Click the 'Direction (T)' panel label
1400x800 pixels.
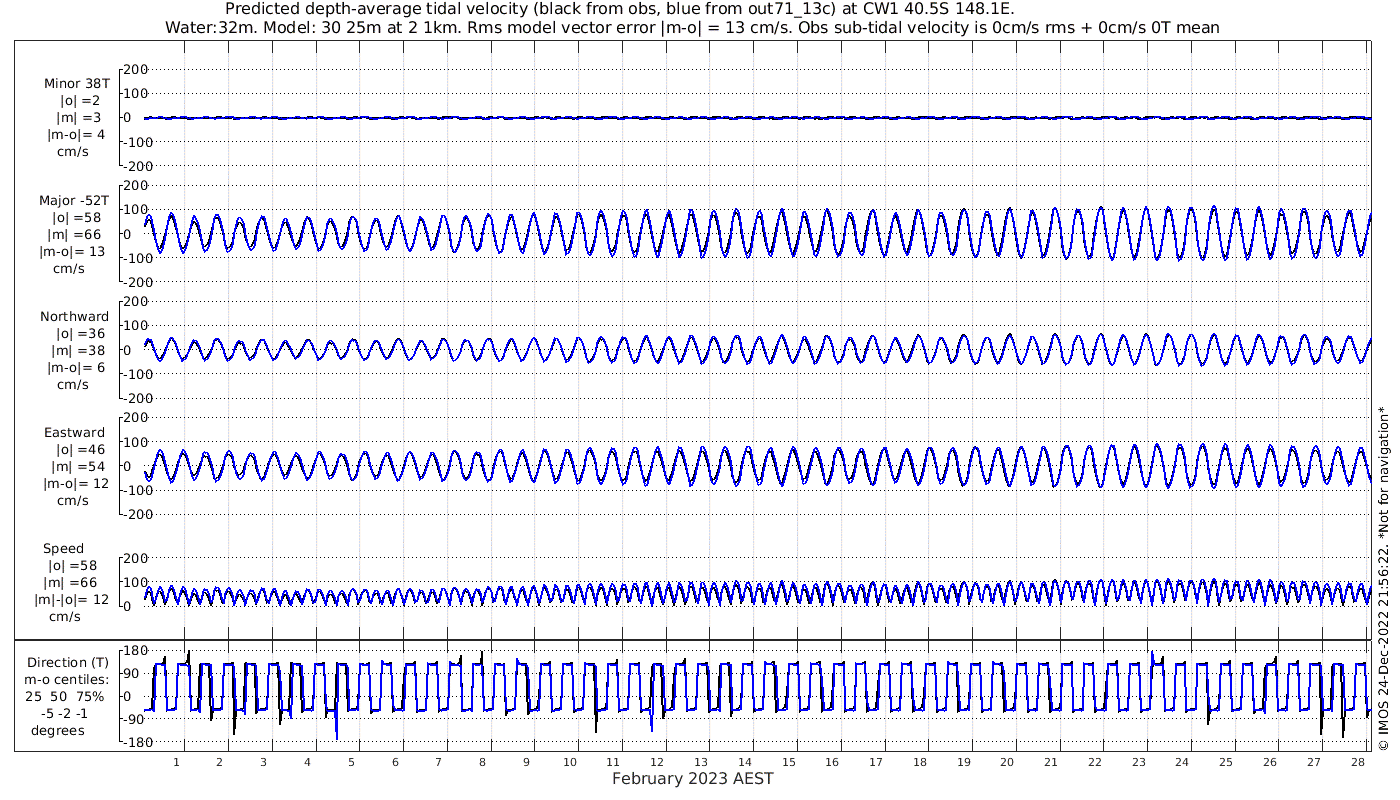tap(67, 663)
